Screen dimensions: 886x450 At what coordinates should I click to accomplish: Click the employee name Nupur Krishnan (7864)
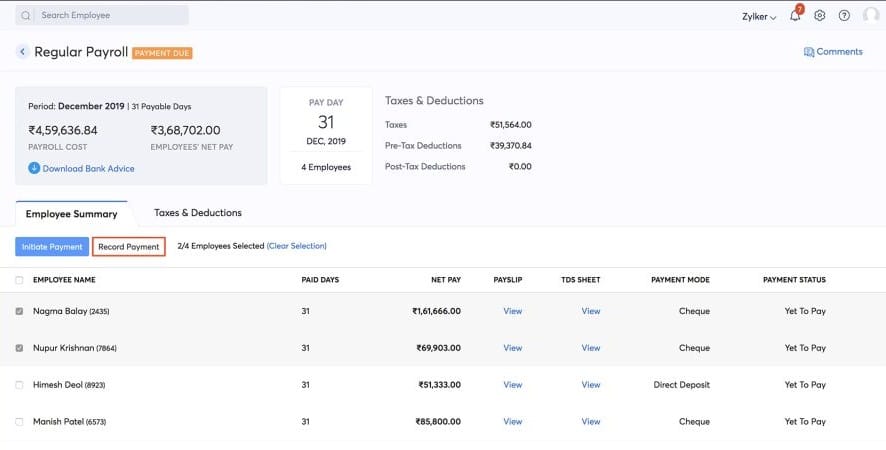click(x=75, y=348)
